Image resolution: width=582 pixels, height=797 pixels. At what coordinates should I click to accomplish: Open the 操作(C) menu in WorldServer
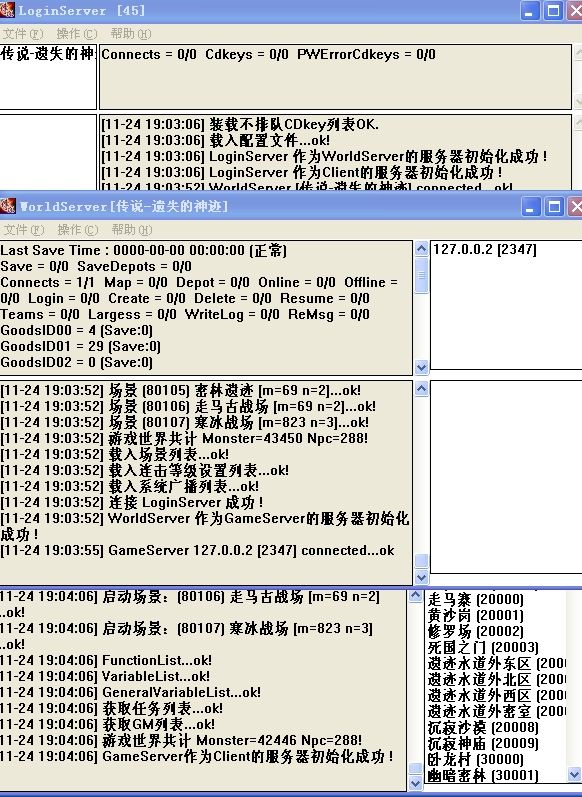coord(78,230)
